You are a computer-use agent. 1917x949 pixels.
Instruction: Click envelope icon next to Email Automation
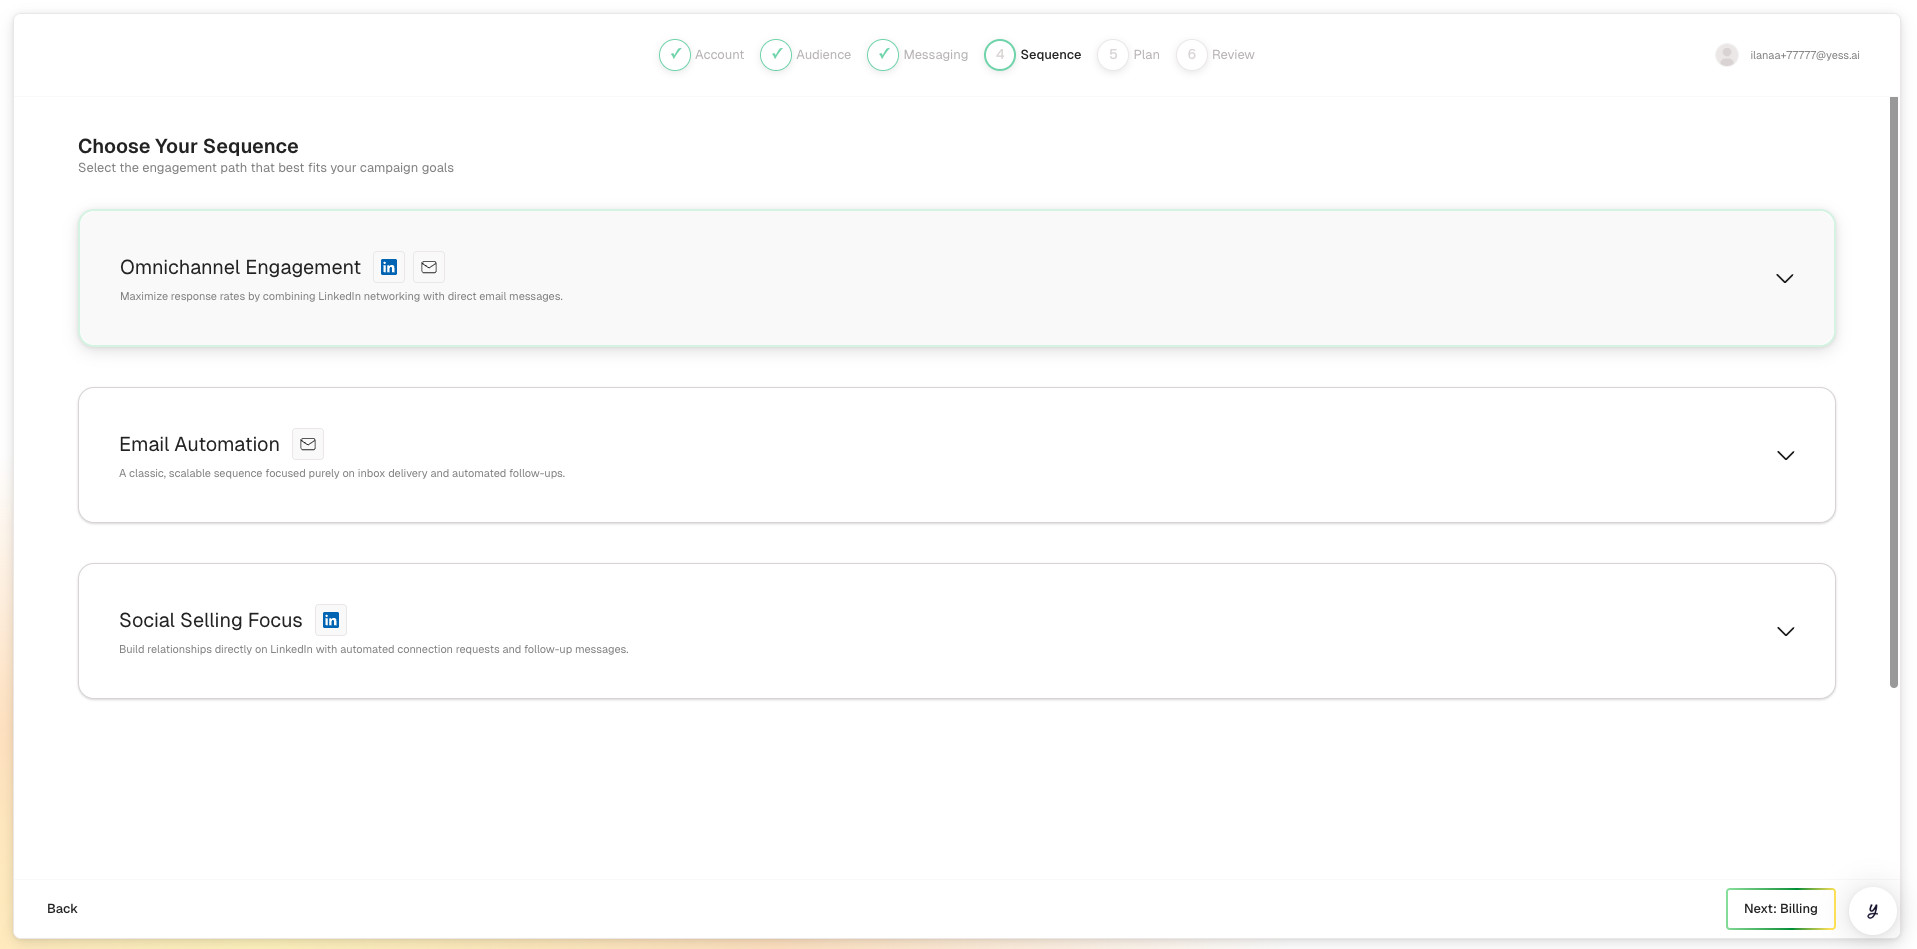click(x=308, y=444)
